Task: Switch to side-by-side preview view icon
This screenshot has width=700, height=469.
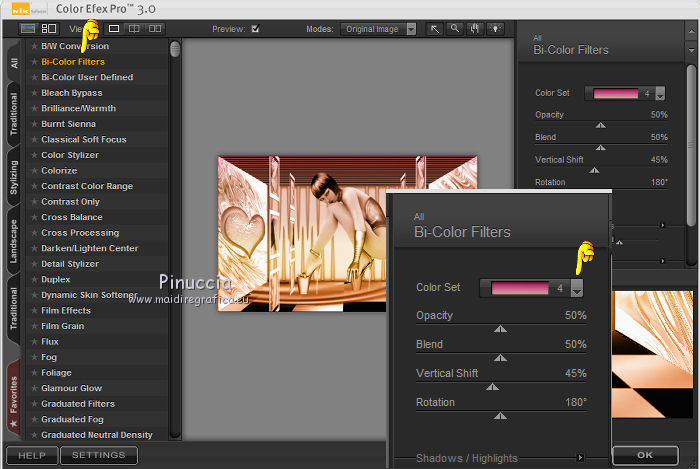Action: 156,29
